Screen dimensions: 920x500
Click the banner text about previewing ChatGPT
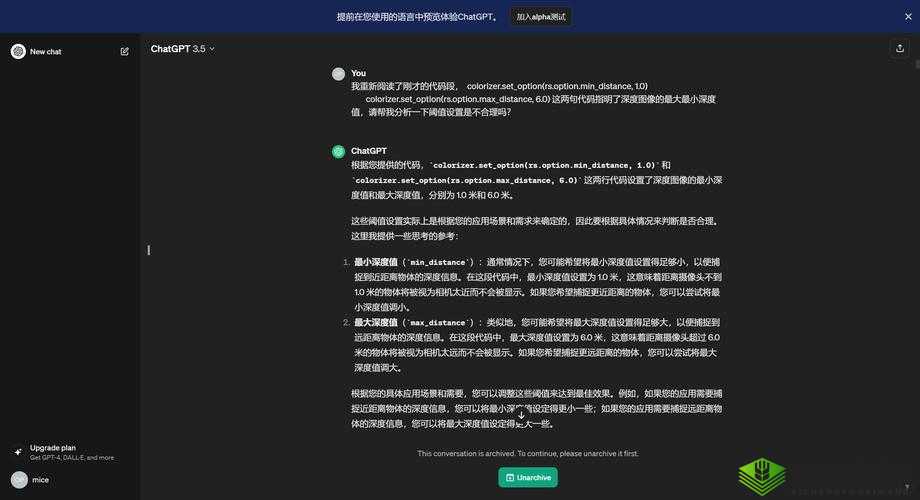[418, 17]
